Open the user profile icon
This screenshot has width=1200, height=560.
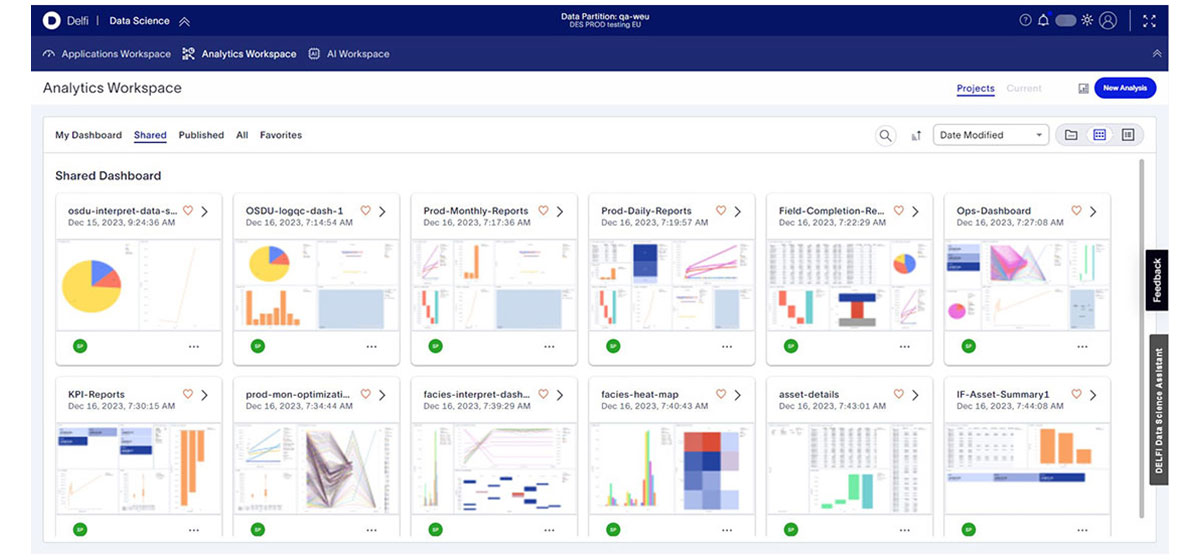[x=1107, y=20]
